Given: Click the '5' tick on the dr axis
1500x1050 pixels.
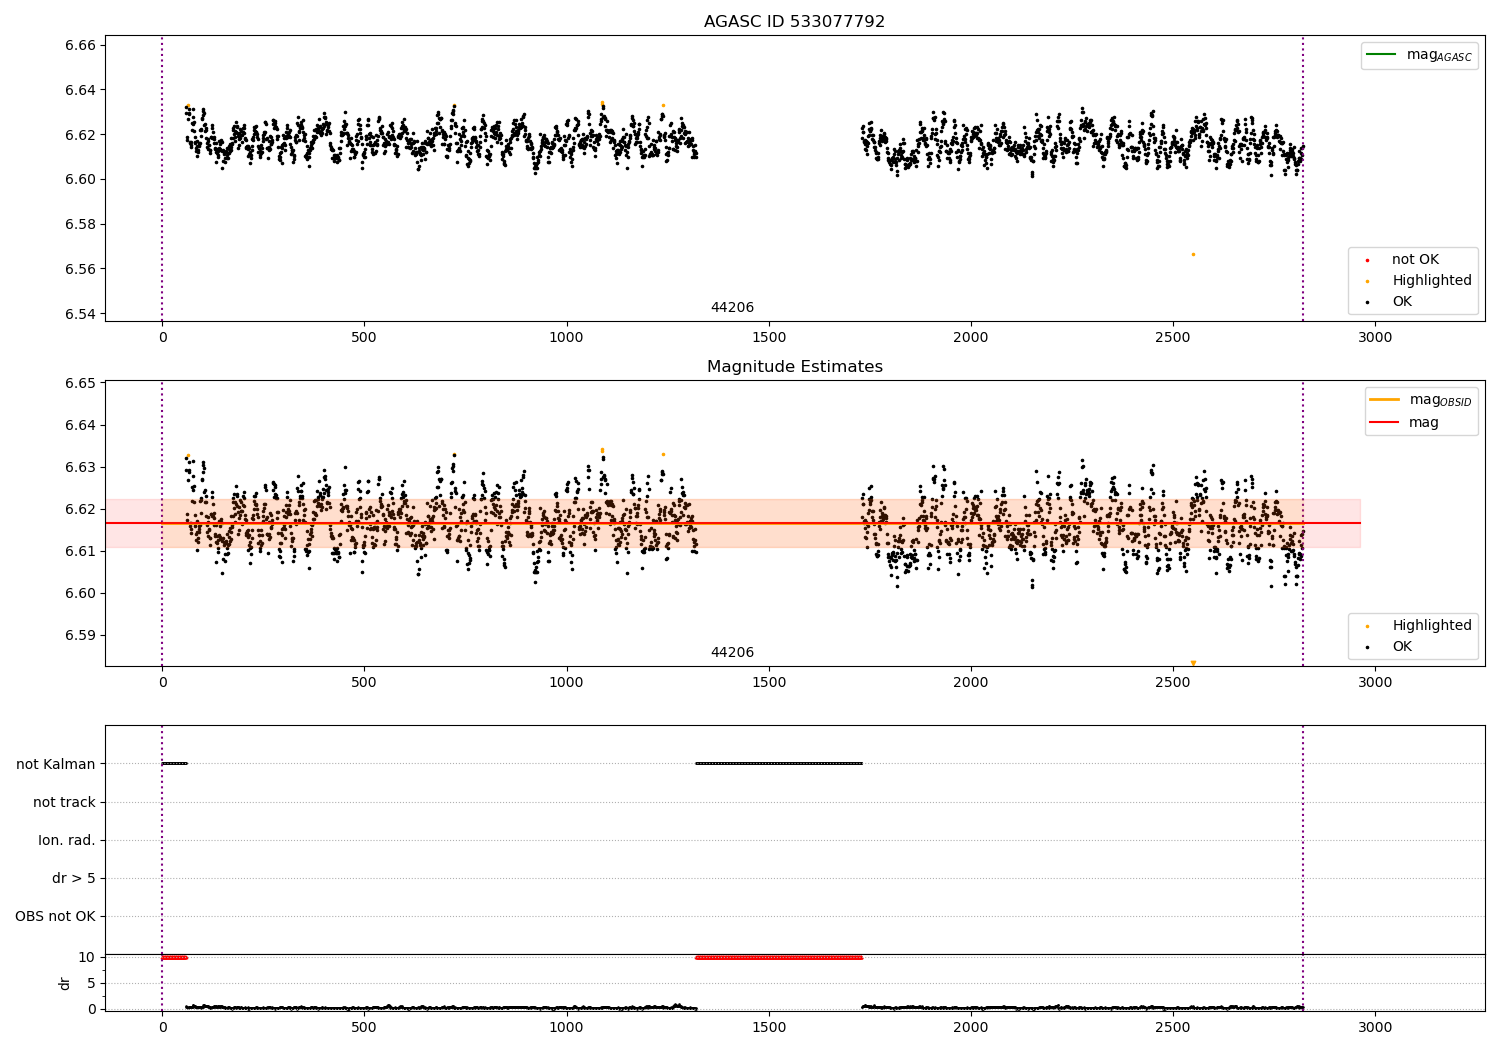Looking at the screenshot, I should point(92,984).
